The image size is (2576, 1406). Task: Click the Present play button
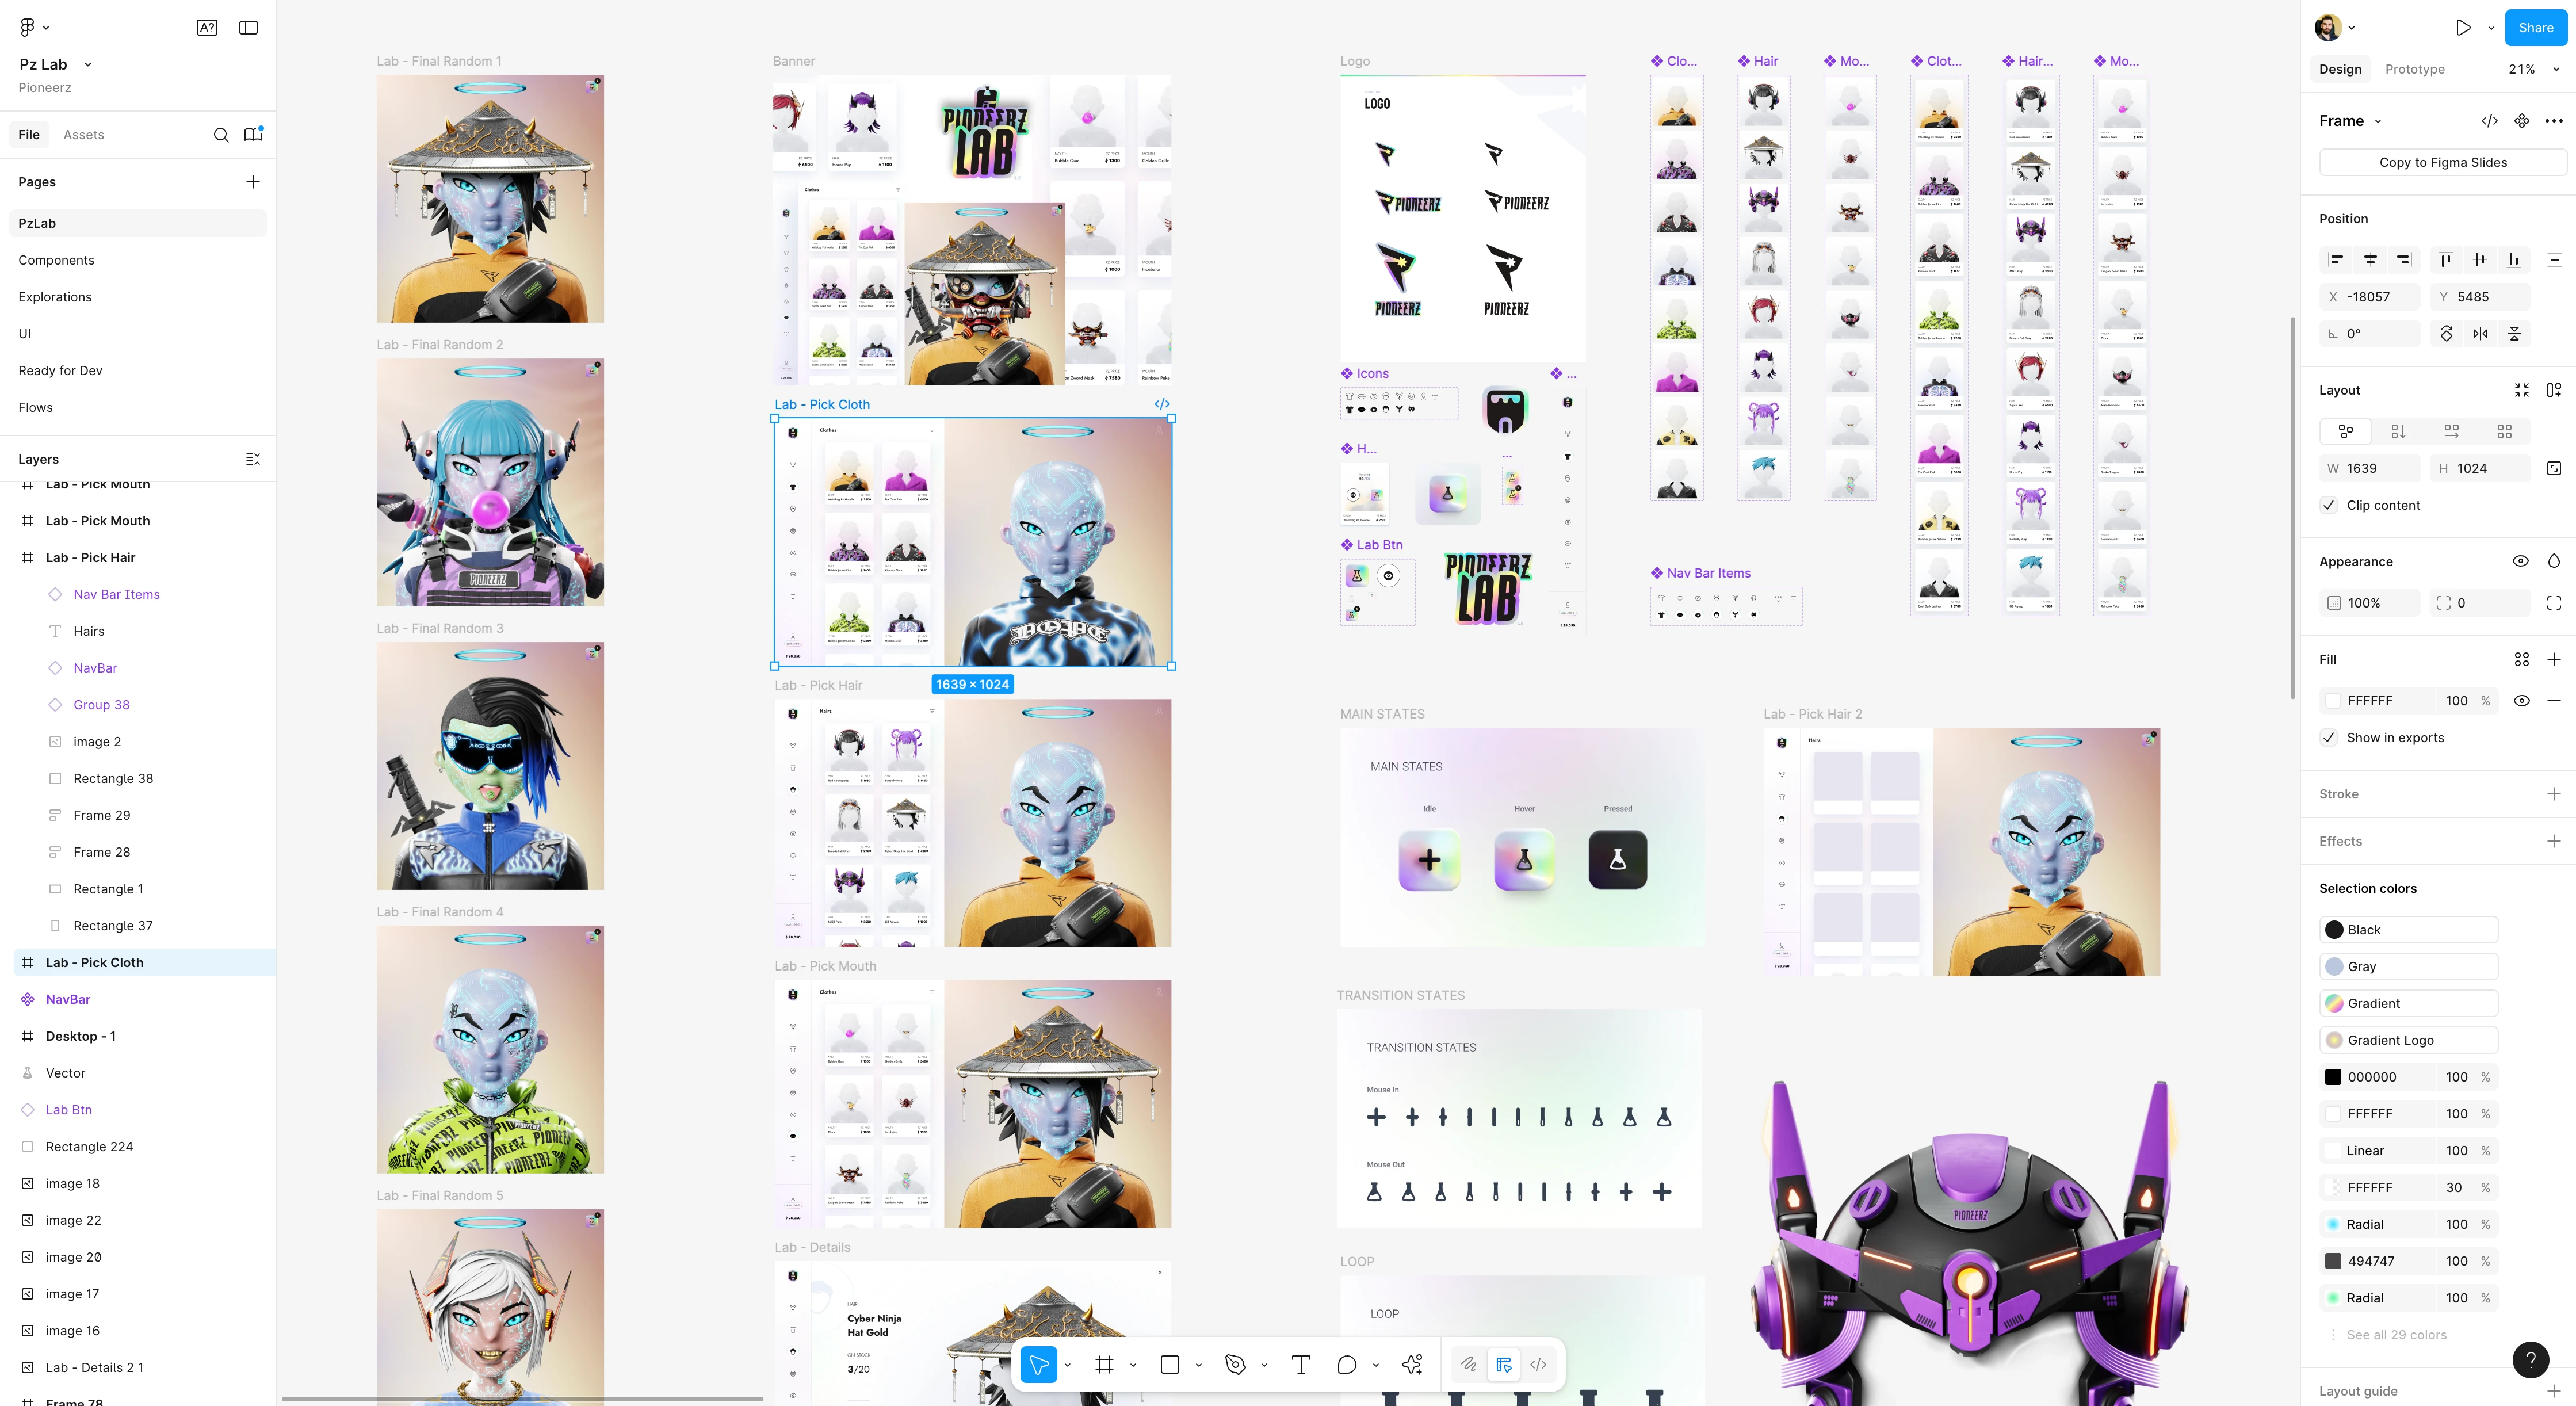(x=2463, y=28)
